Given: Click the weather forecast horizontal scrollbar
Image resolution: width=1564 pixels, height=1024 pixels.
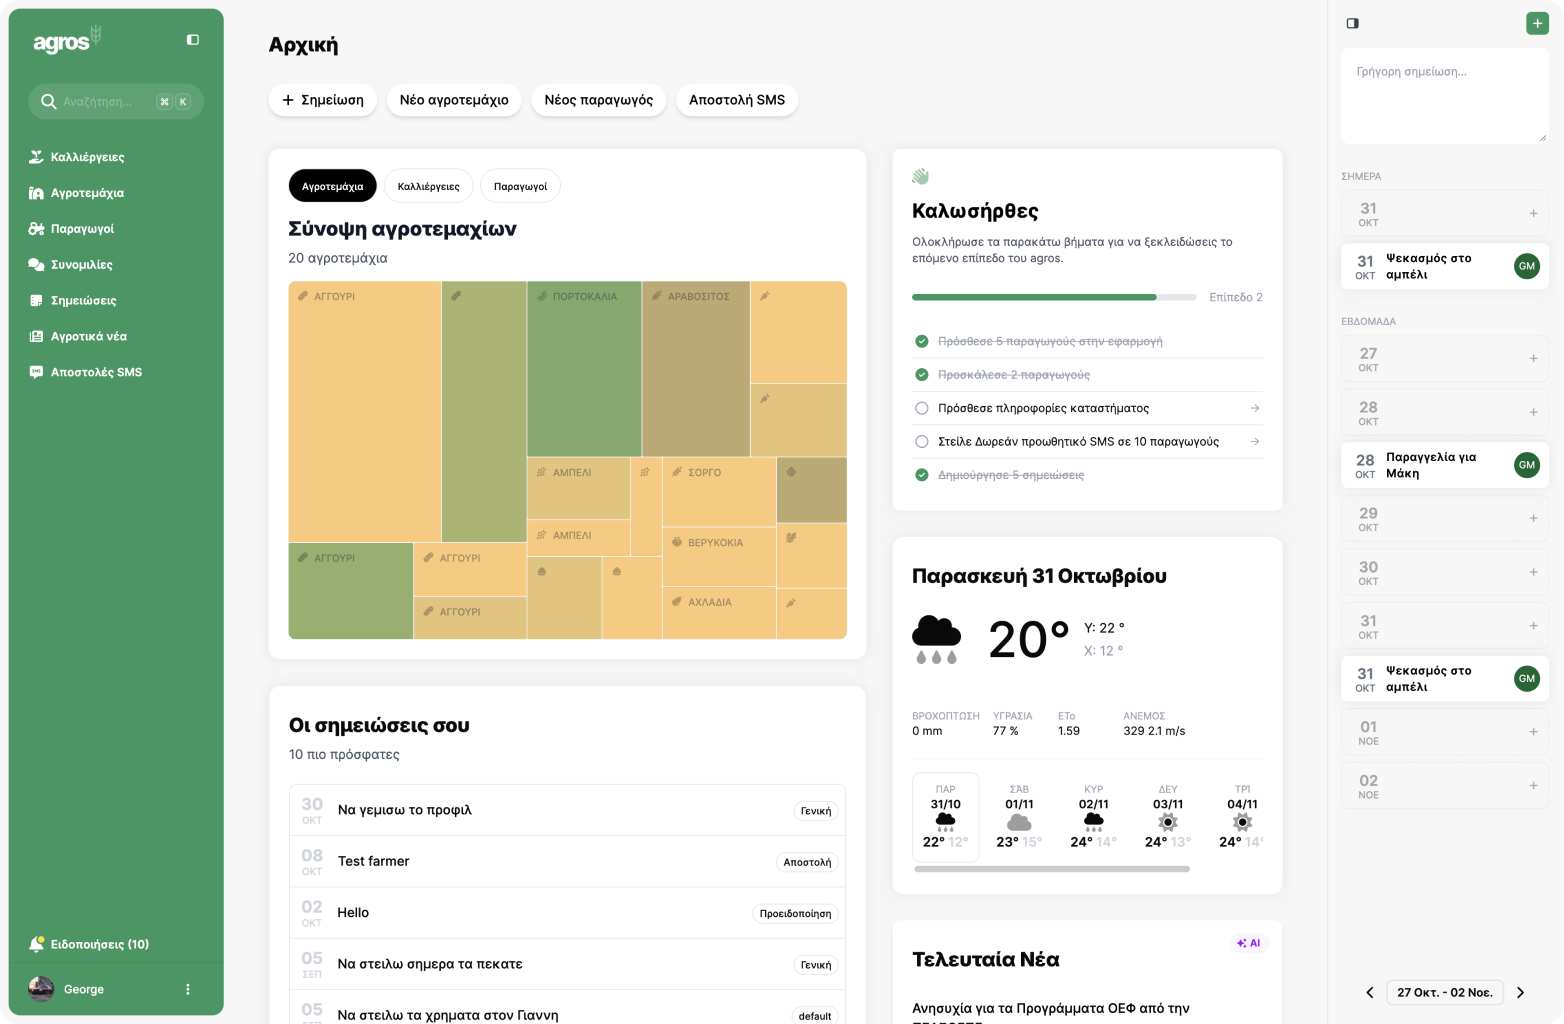Looking at the screenshot, I should point(1052,869).
